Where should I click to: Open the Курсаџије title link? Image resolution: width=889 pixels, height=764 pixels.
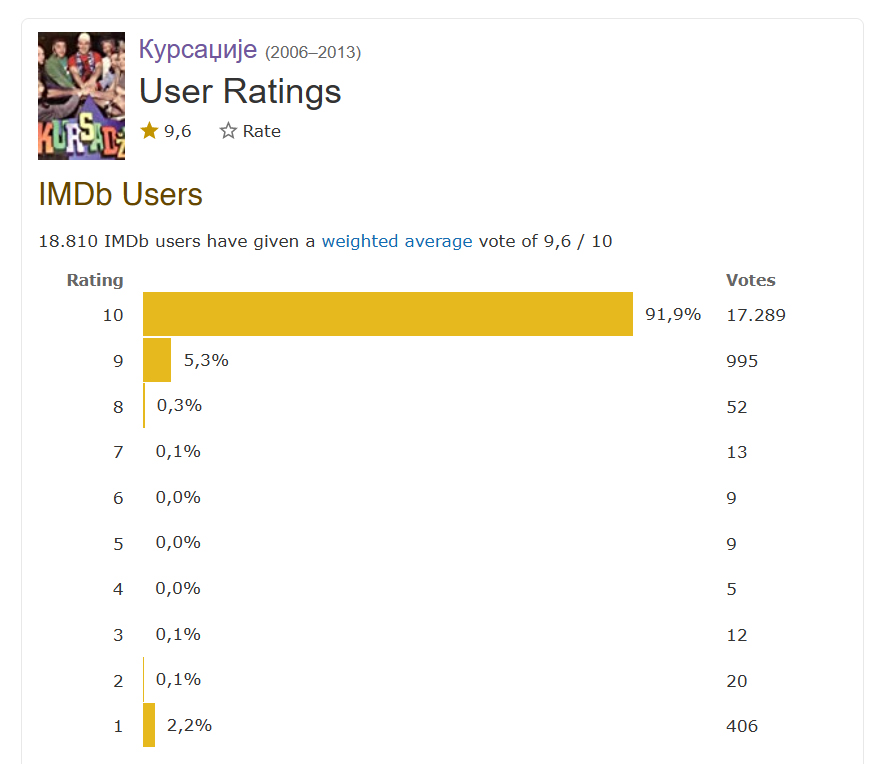(198, 49)
